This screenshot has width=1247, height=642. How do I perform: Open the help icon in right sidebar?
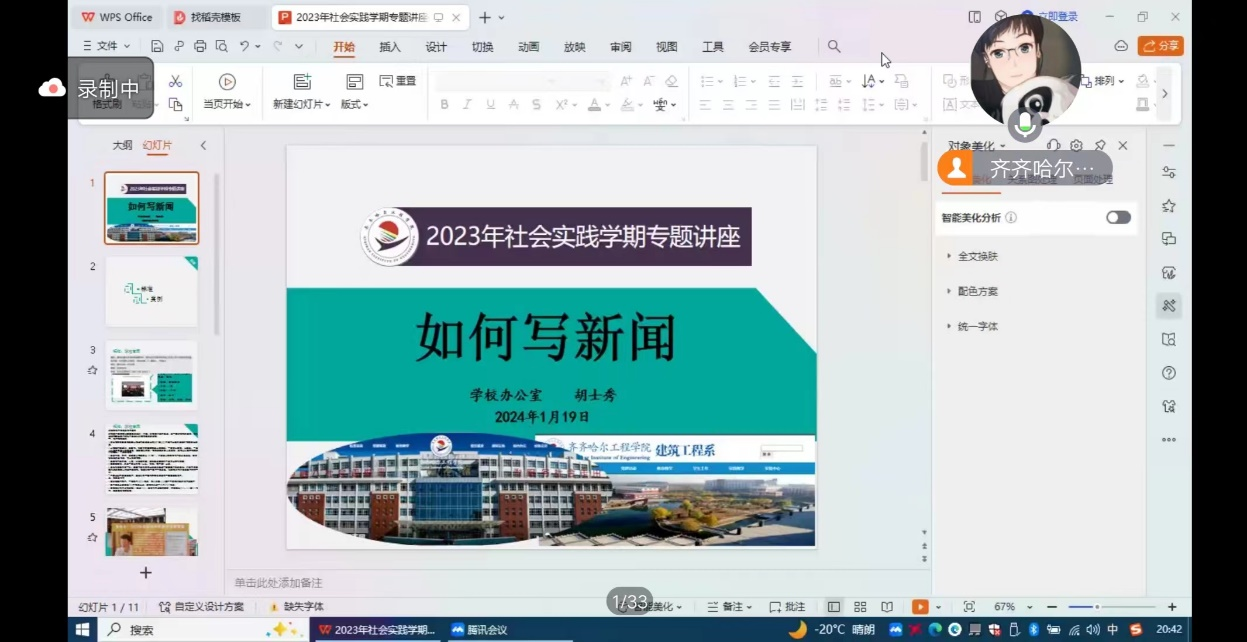click(x=1168, y=373)
